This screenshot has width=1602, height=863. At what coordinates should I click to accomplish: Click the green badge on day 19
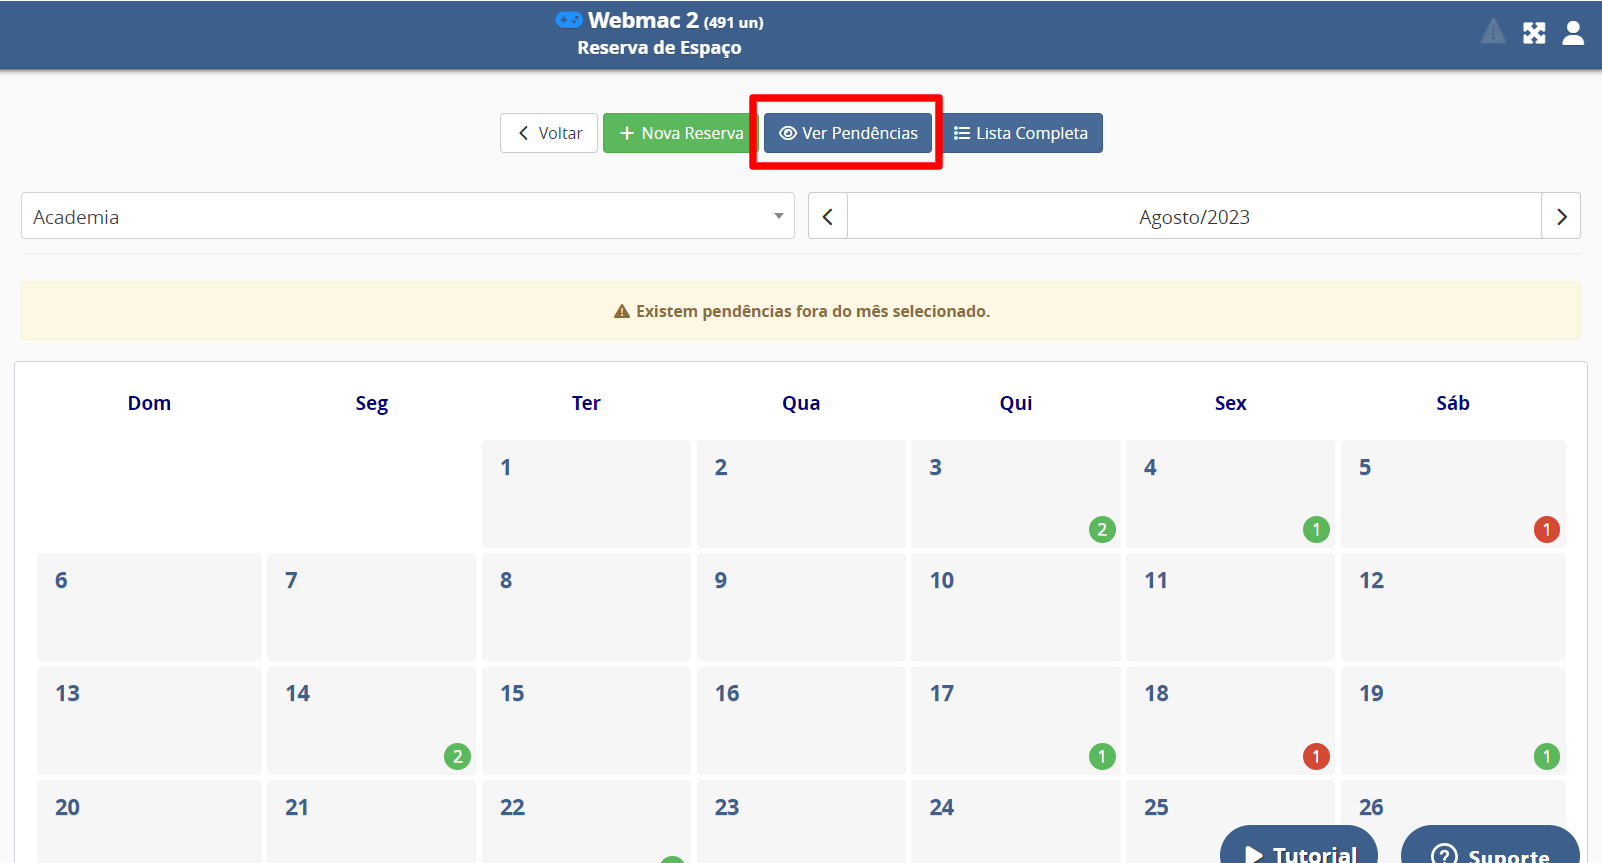[x=1546, y=756]
